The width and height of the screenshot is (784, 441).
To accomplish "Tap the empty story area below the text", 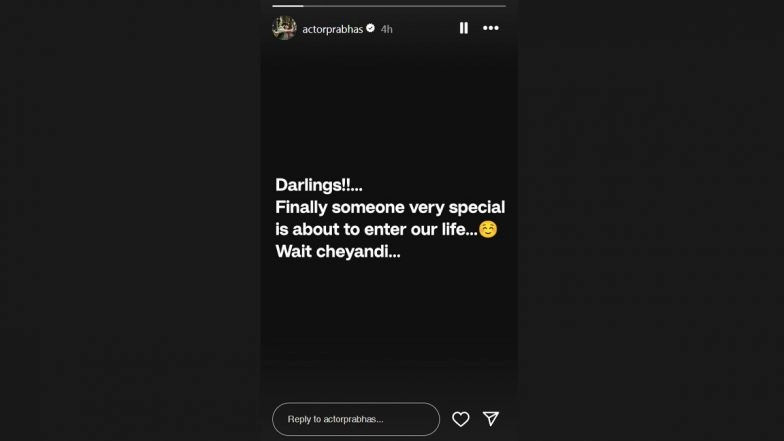I will click(x=389, y=330).
